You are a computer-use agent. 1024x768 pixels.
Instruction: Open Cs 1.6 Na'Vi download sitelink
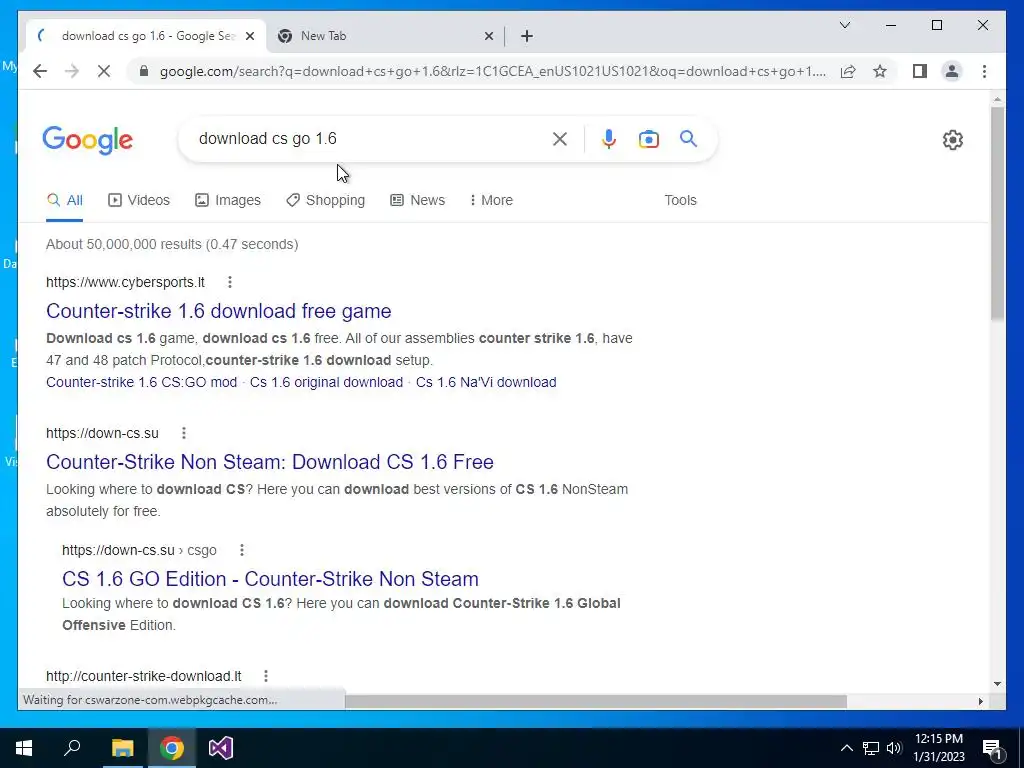486,382
